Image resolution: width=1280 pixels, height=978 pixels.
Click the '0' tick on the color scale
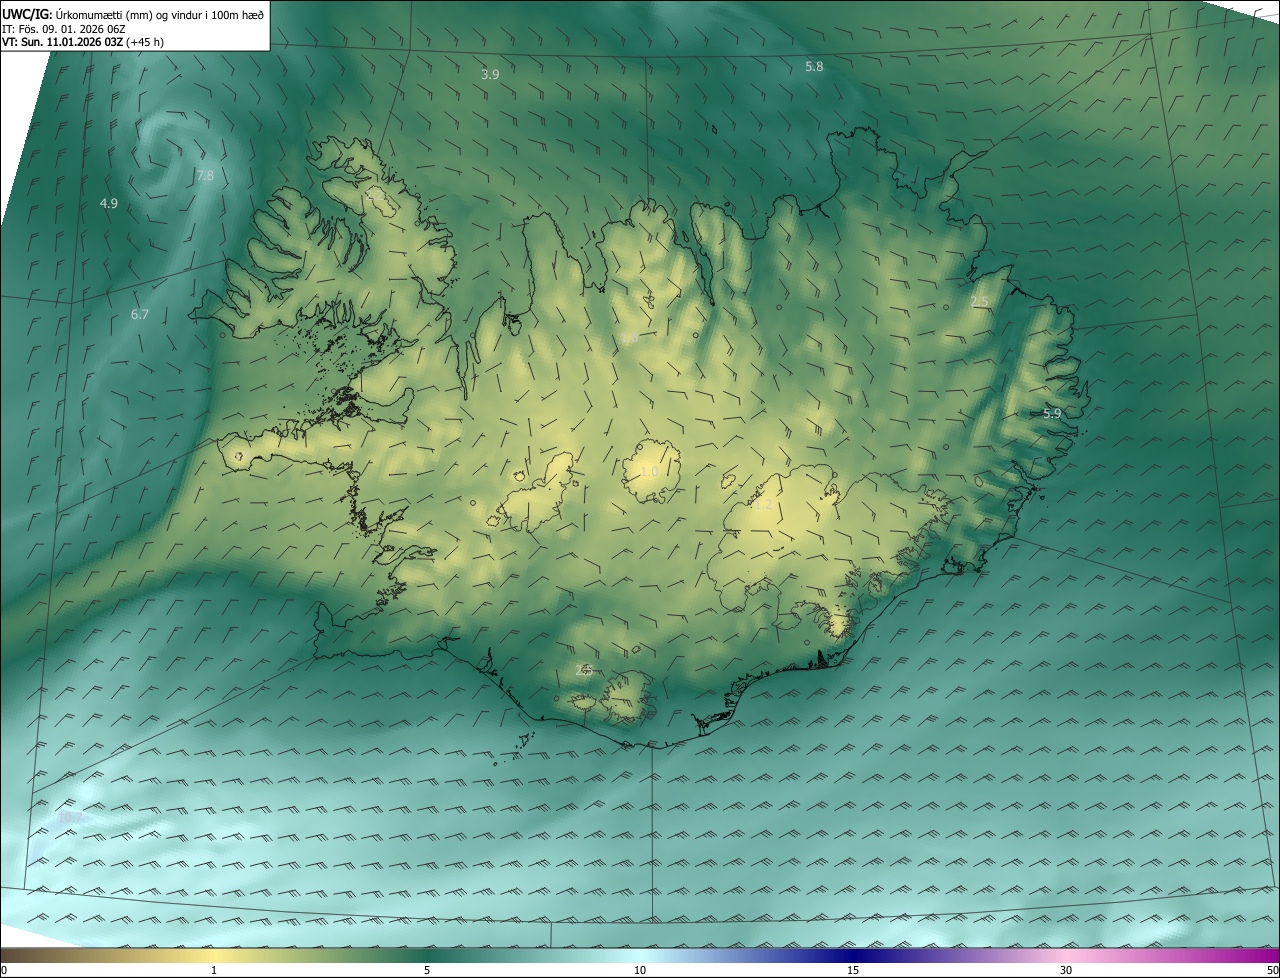click(4, 970)
